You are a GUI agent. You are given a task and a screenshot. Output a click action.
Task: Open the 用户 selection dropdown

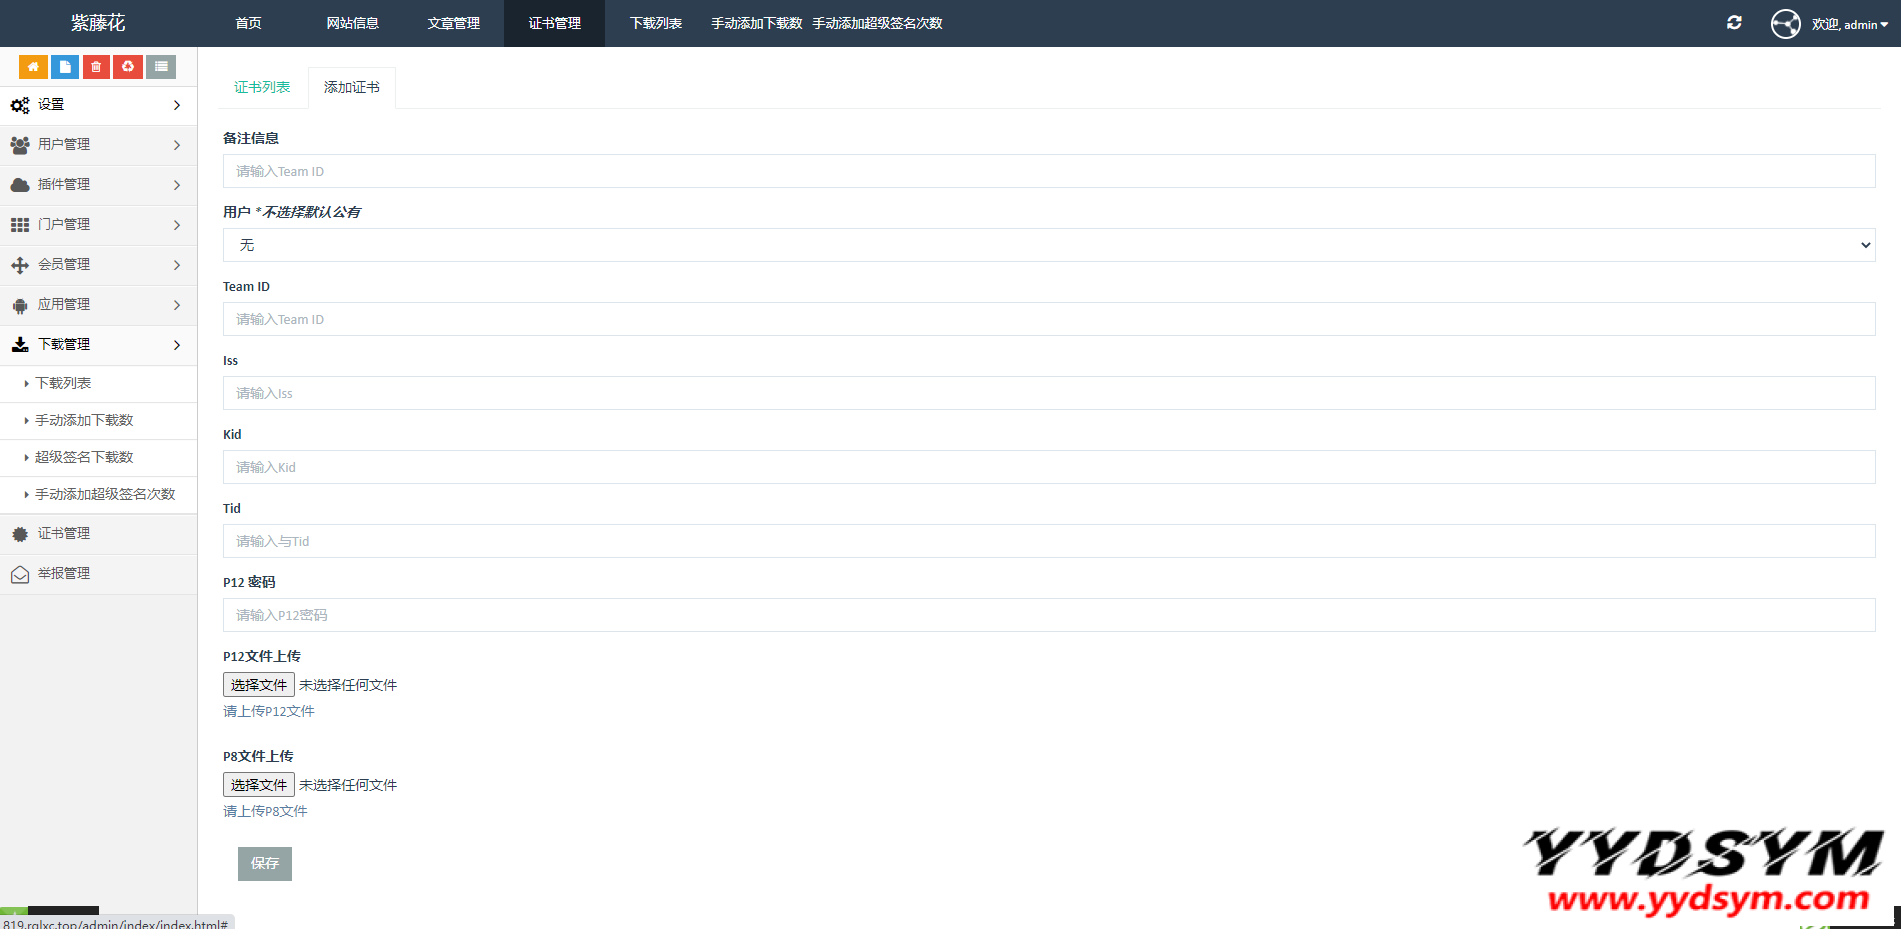click(x=1048, y=245)
